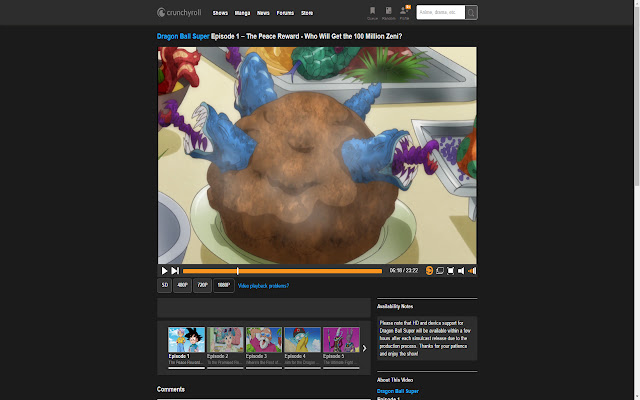Screen dimensions: 640x400
Task: Skip to next episode with player button
Action: click(175, 270)
